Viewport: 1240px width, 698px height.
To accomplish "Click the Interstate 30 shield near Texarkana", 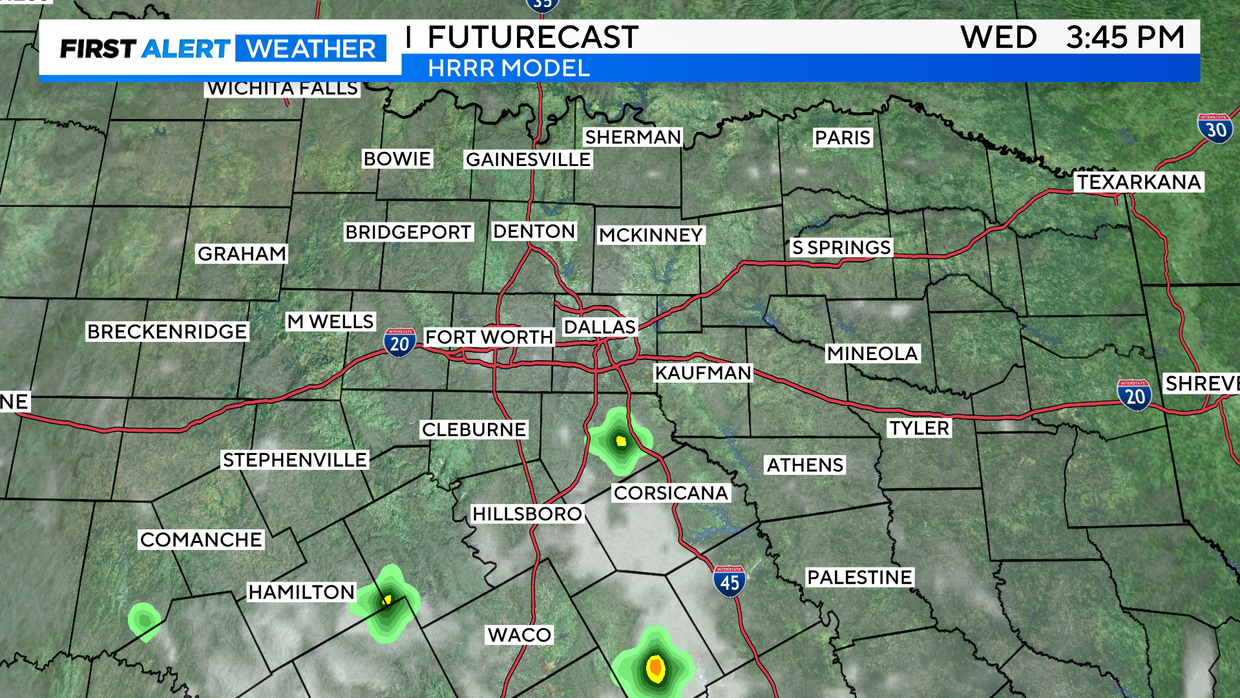I will pos(1215,128).
